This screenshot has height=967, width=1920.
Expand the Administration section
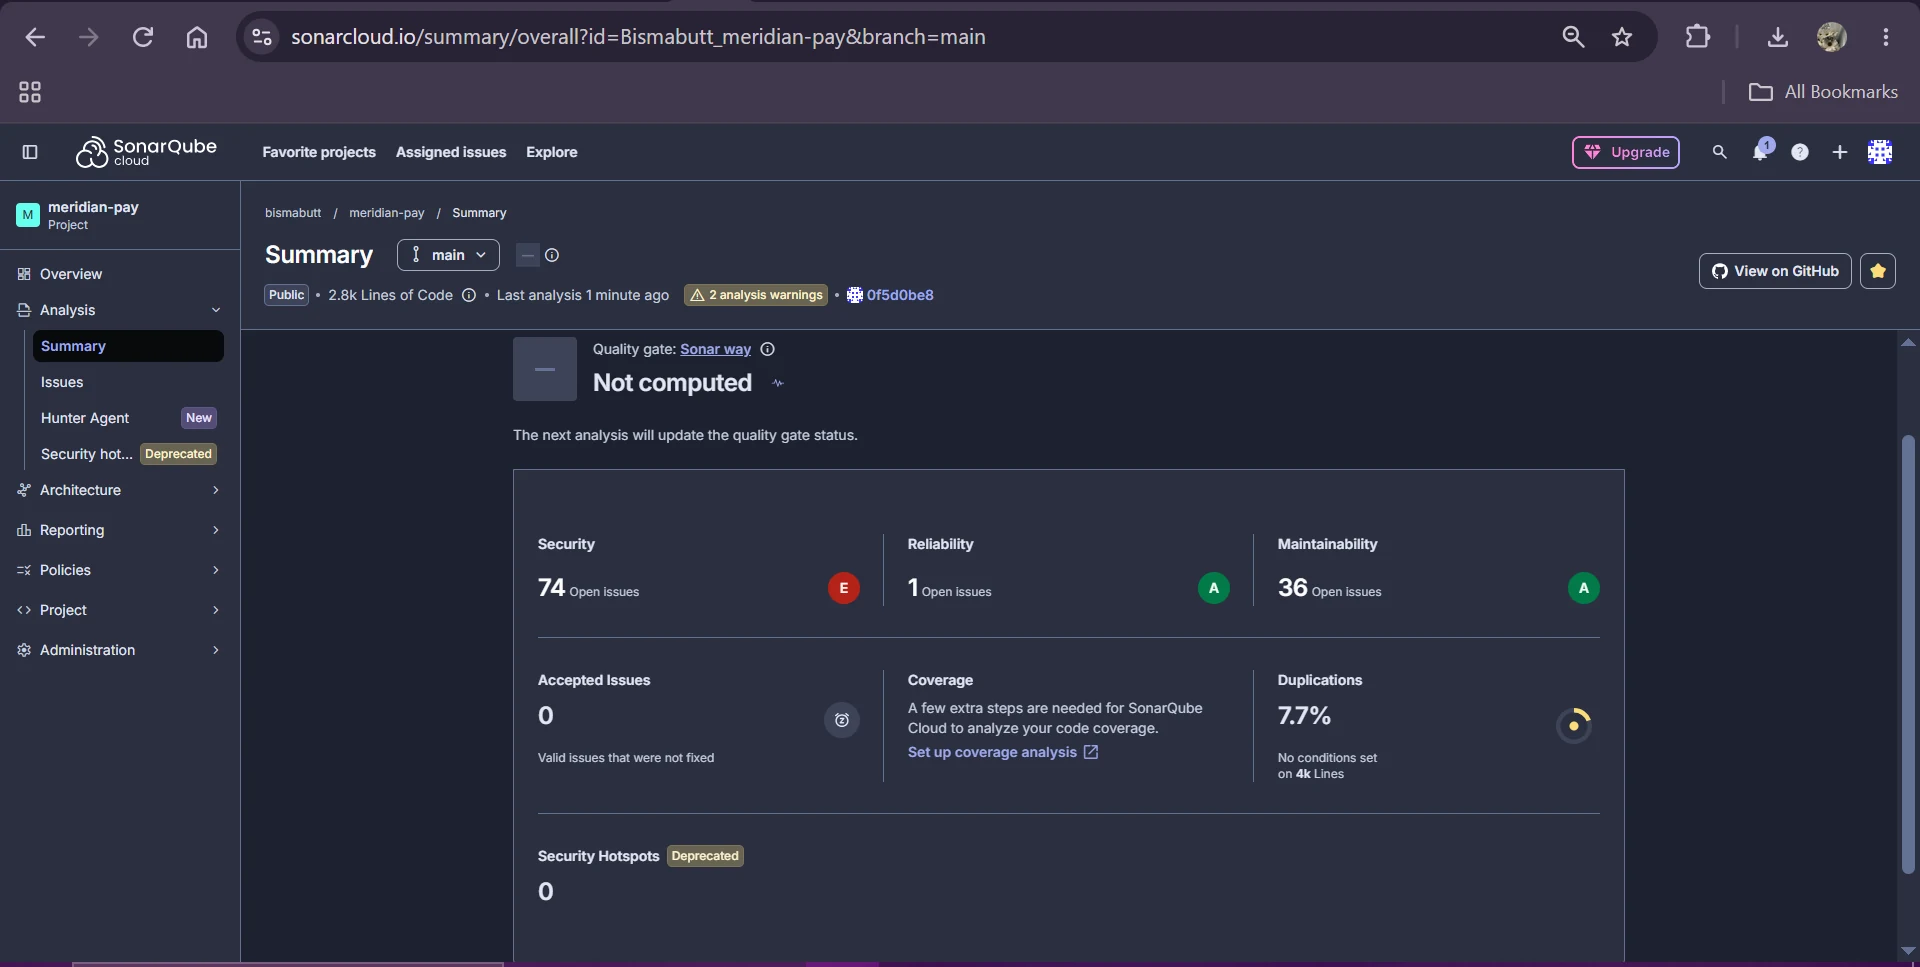pyautogui.click(x=120, y=650)
